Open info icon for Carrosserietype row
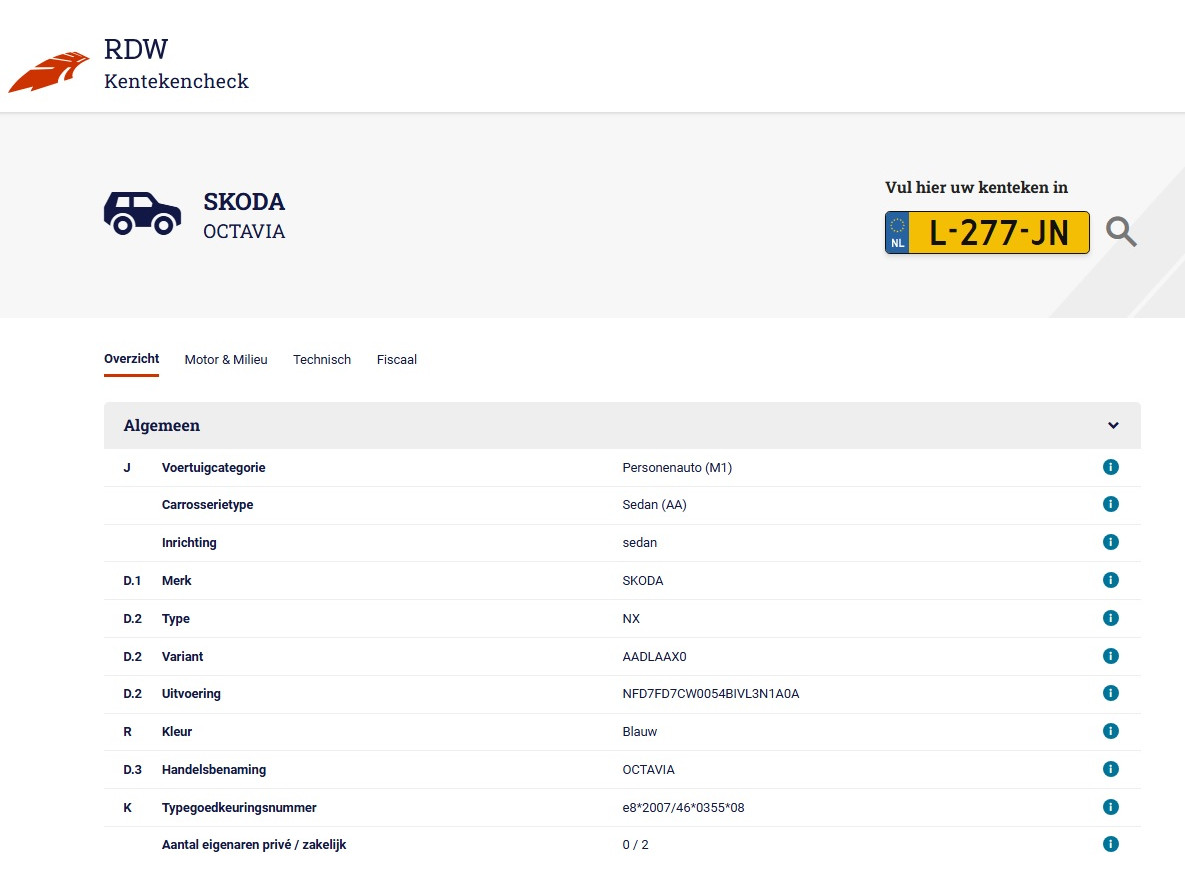This screenshot has width=1185, height=888. (1110, 504)
